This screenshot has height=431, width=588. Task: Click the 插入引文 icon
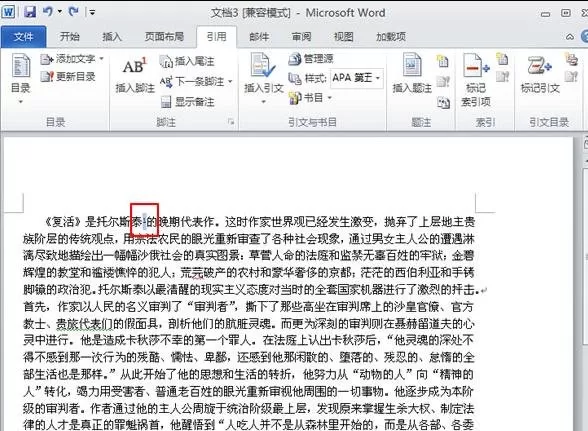pos(263,65)
